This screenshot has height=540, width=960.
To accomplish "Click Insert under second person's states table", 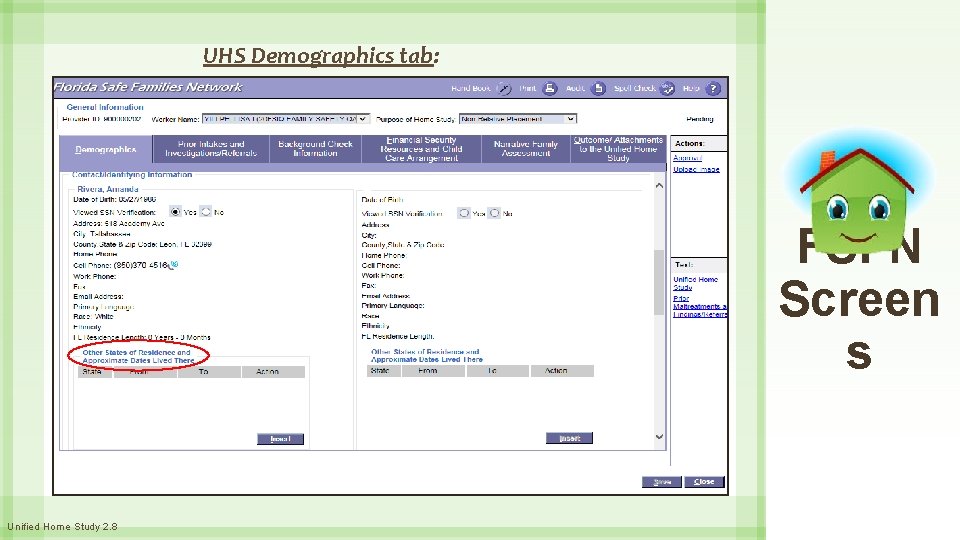I will point(569,438).
